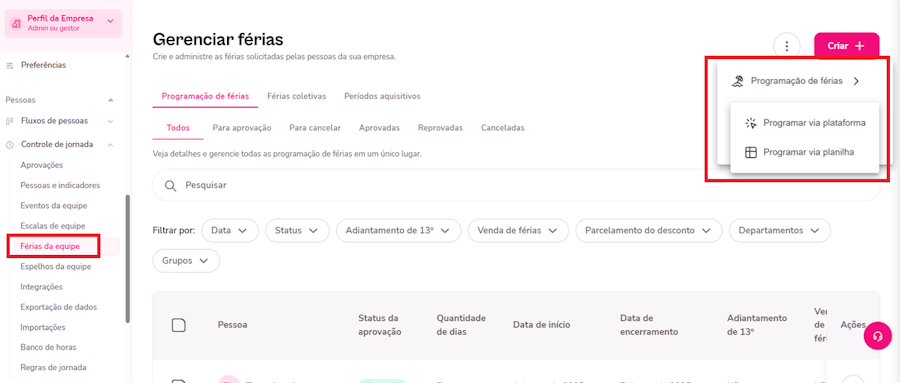
Task: Open Preferências in the sidebar
Action: [x=44, y=65]
